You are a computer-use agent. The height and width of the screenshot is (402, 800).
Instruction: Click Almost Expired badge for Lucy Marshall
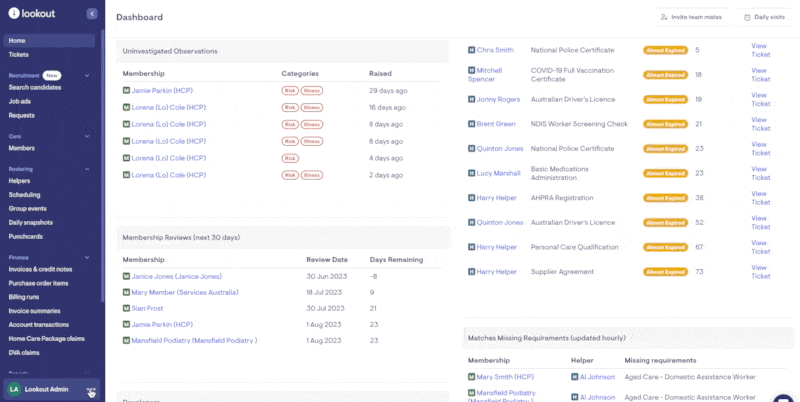coord(664,173)
